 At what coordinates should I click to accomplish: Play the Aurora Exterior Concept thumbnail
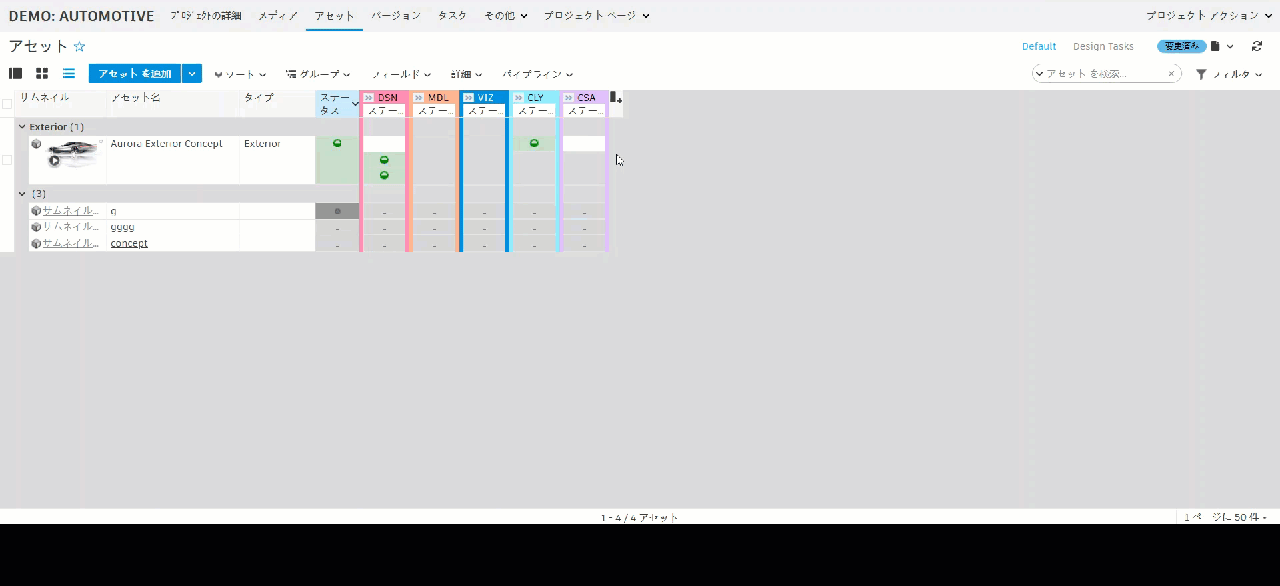pos(54,160)
